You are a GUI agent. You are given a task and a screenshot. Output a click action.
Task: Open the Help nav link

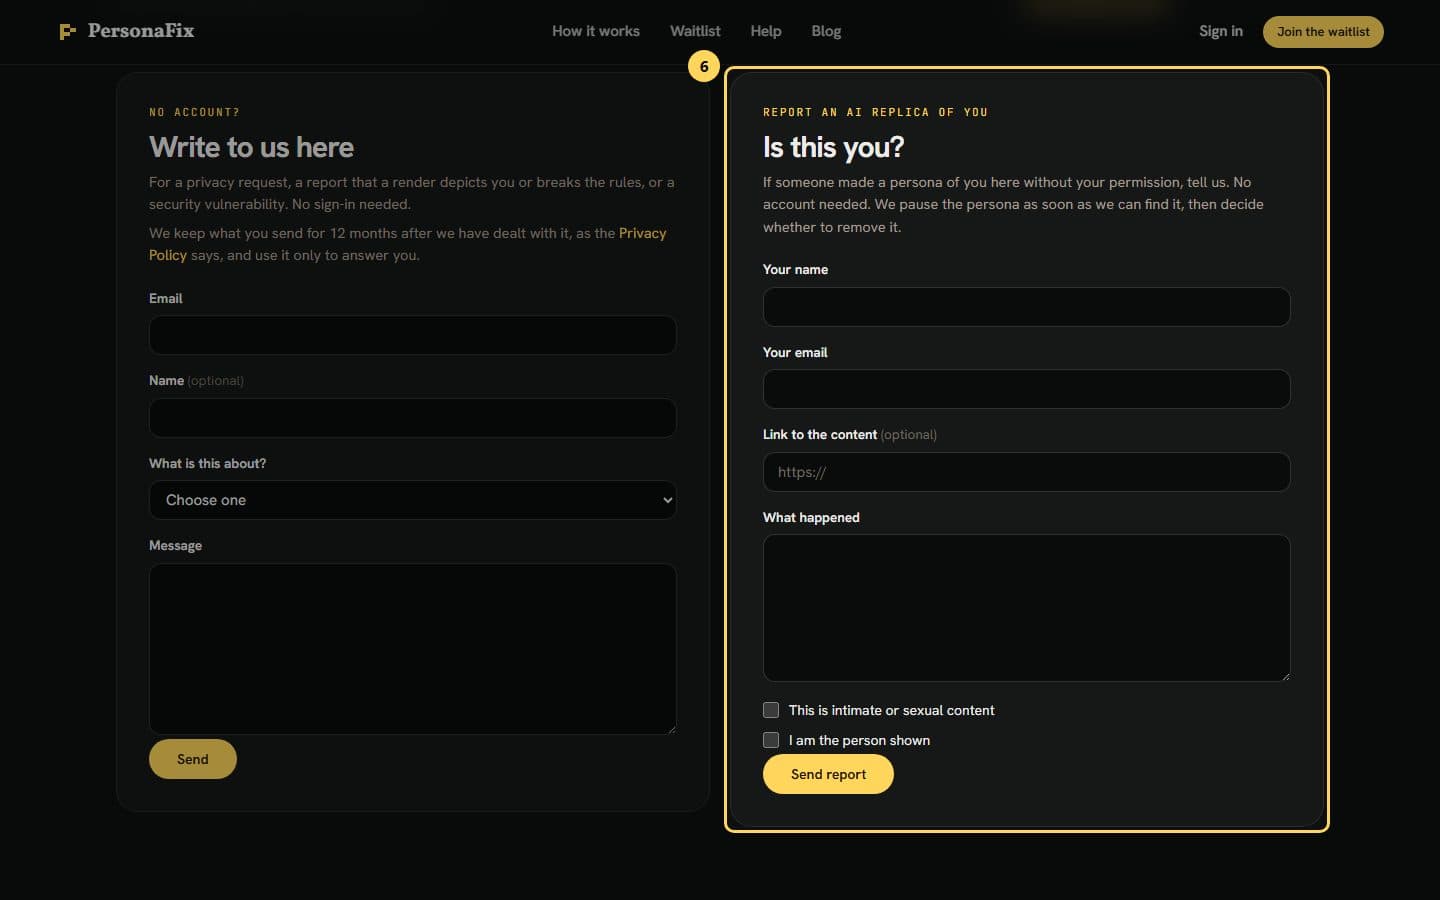point(766,31)
